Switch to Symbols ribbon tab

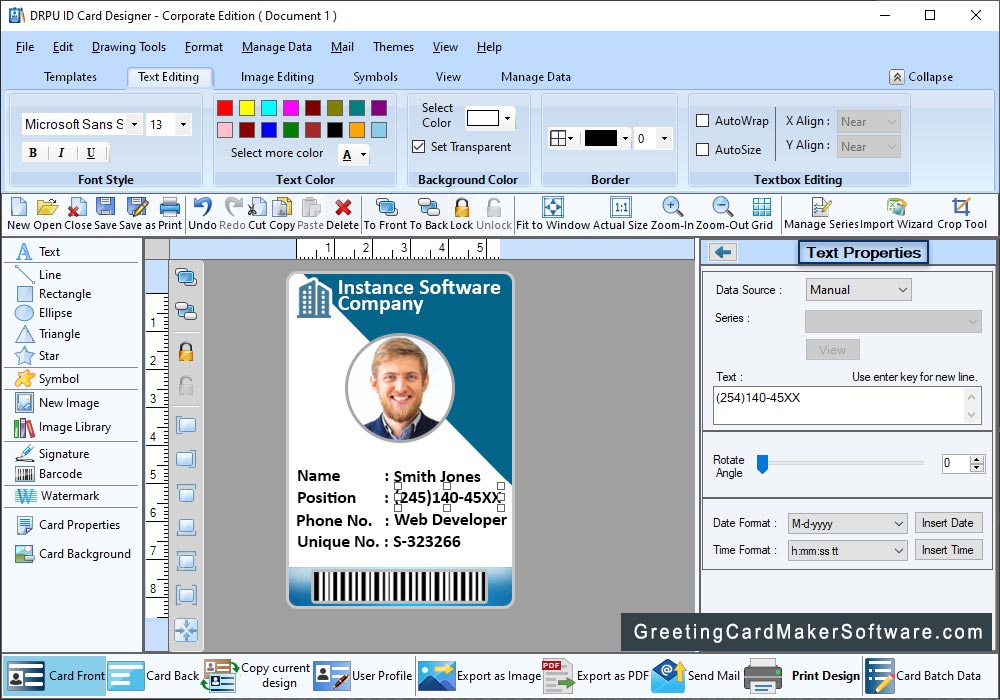[x=376, y=77]
